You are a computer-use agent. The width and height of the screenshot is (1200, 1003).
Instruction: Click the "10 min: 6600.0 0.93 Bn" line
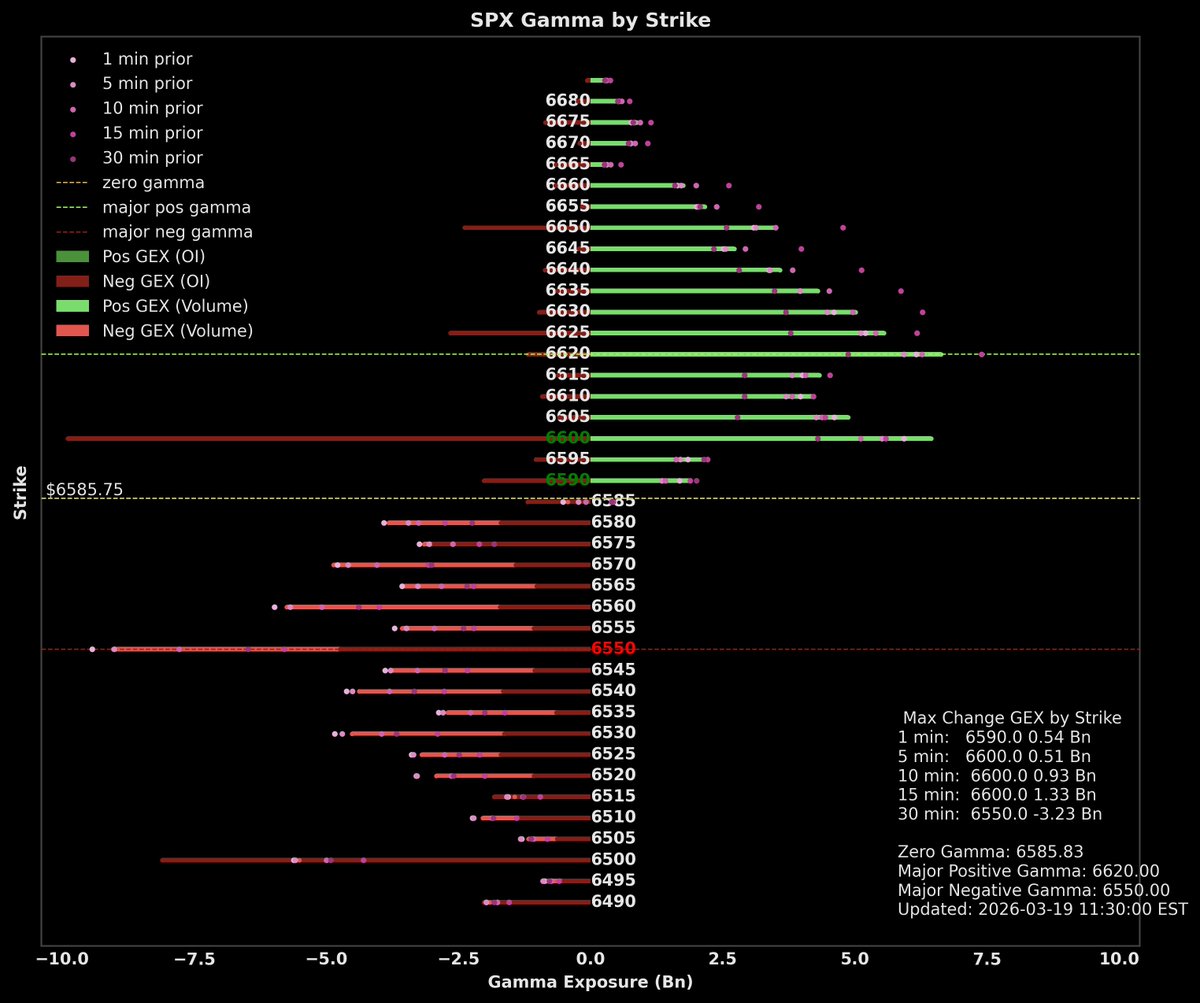click(997, 775)
